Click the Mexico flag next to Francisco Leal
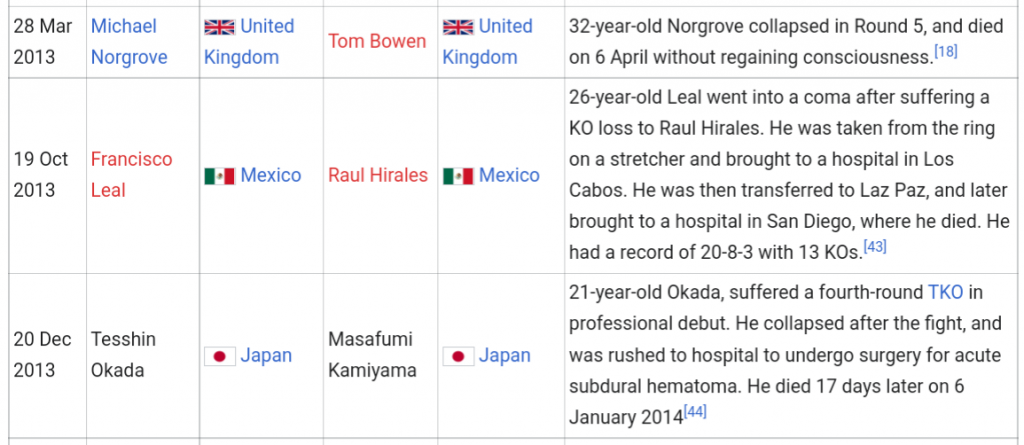The image size is (1024, 445). point(219,176)
